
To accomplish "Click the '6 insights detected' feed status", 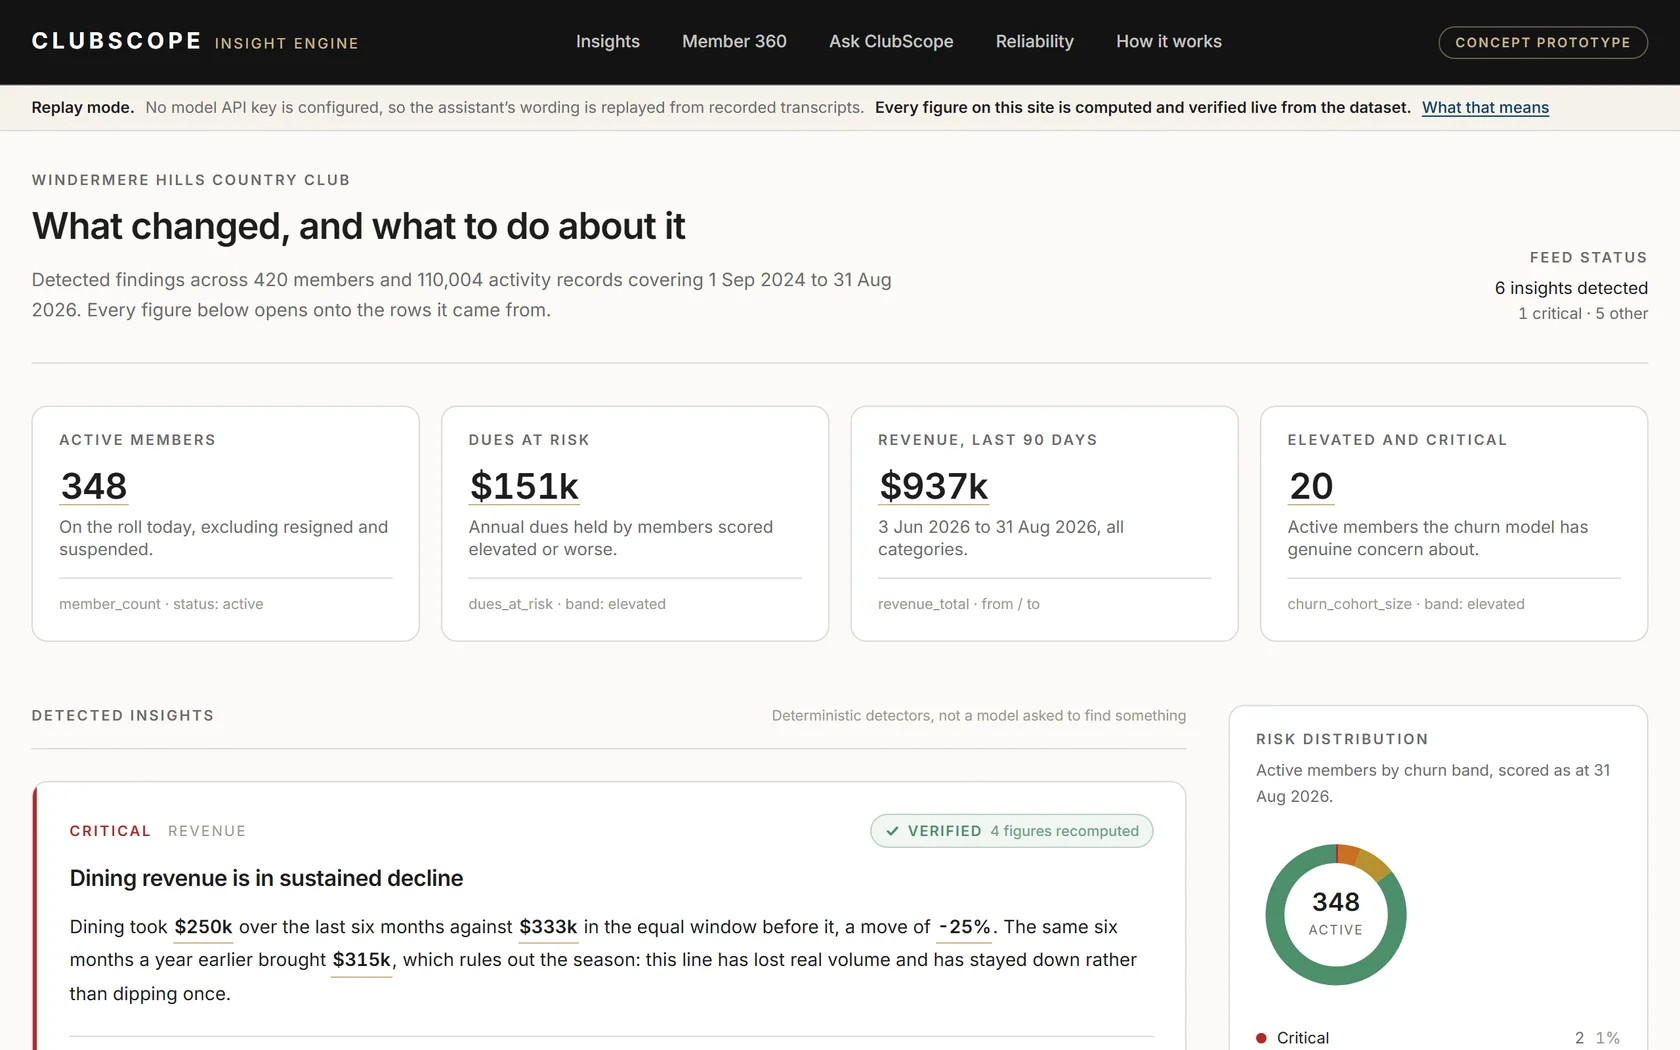I will [1571, 288].
